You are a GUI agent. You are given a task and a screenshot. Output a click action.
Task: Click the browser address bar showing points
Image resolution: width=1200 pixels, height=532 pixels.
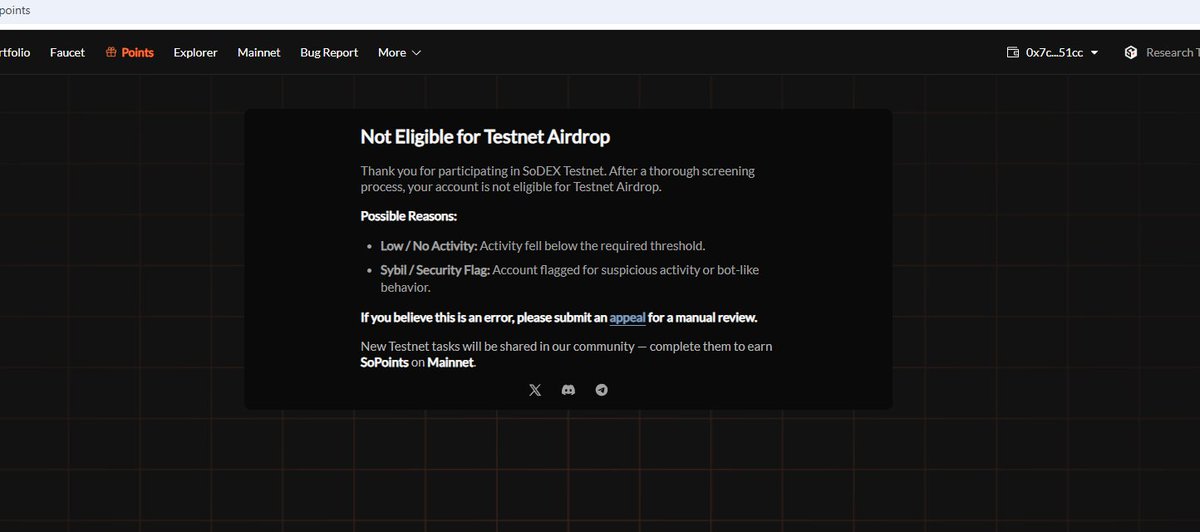(x=600, y=11)
